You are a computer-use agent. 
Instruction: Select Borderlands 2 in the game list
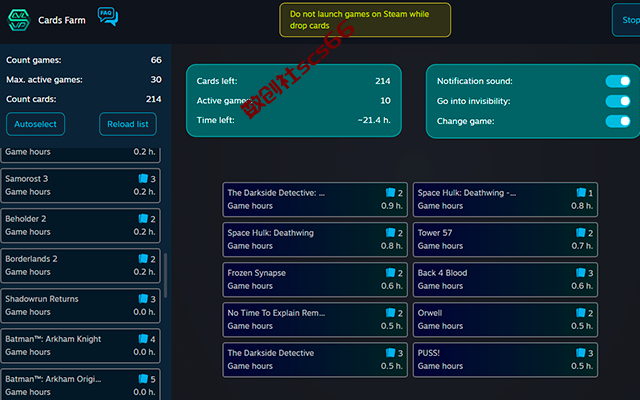click(x=80, y=265)
